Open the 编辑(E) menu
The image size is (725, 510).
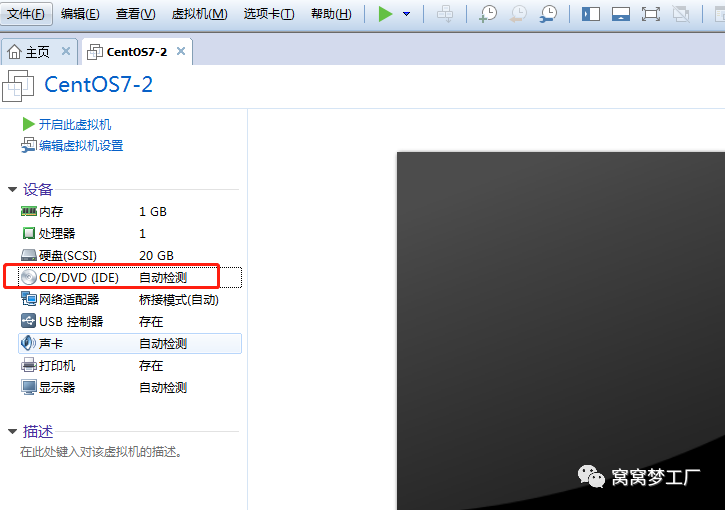(x=80, y=14)
